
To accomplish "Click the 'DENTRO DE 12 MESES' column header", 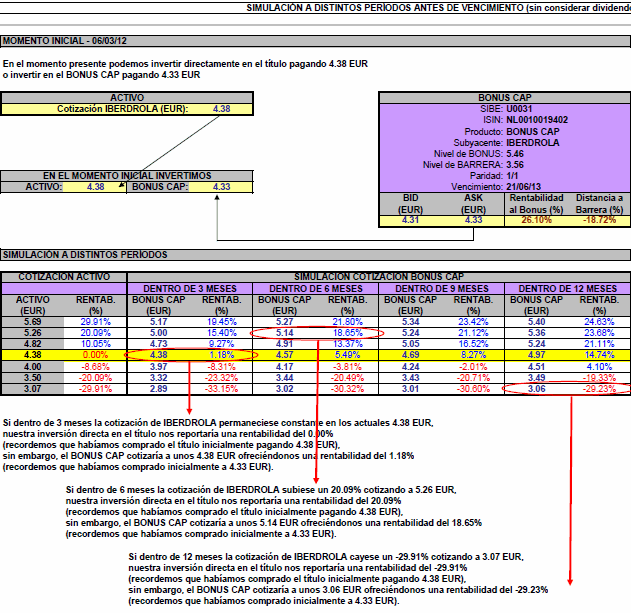I will click(567, 289).
